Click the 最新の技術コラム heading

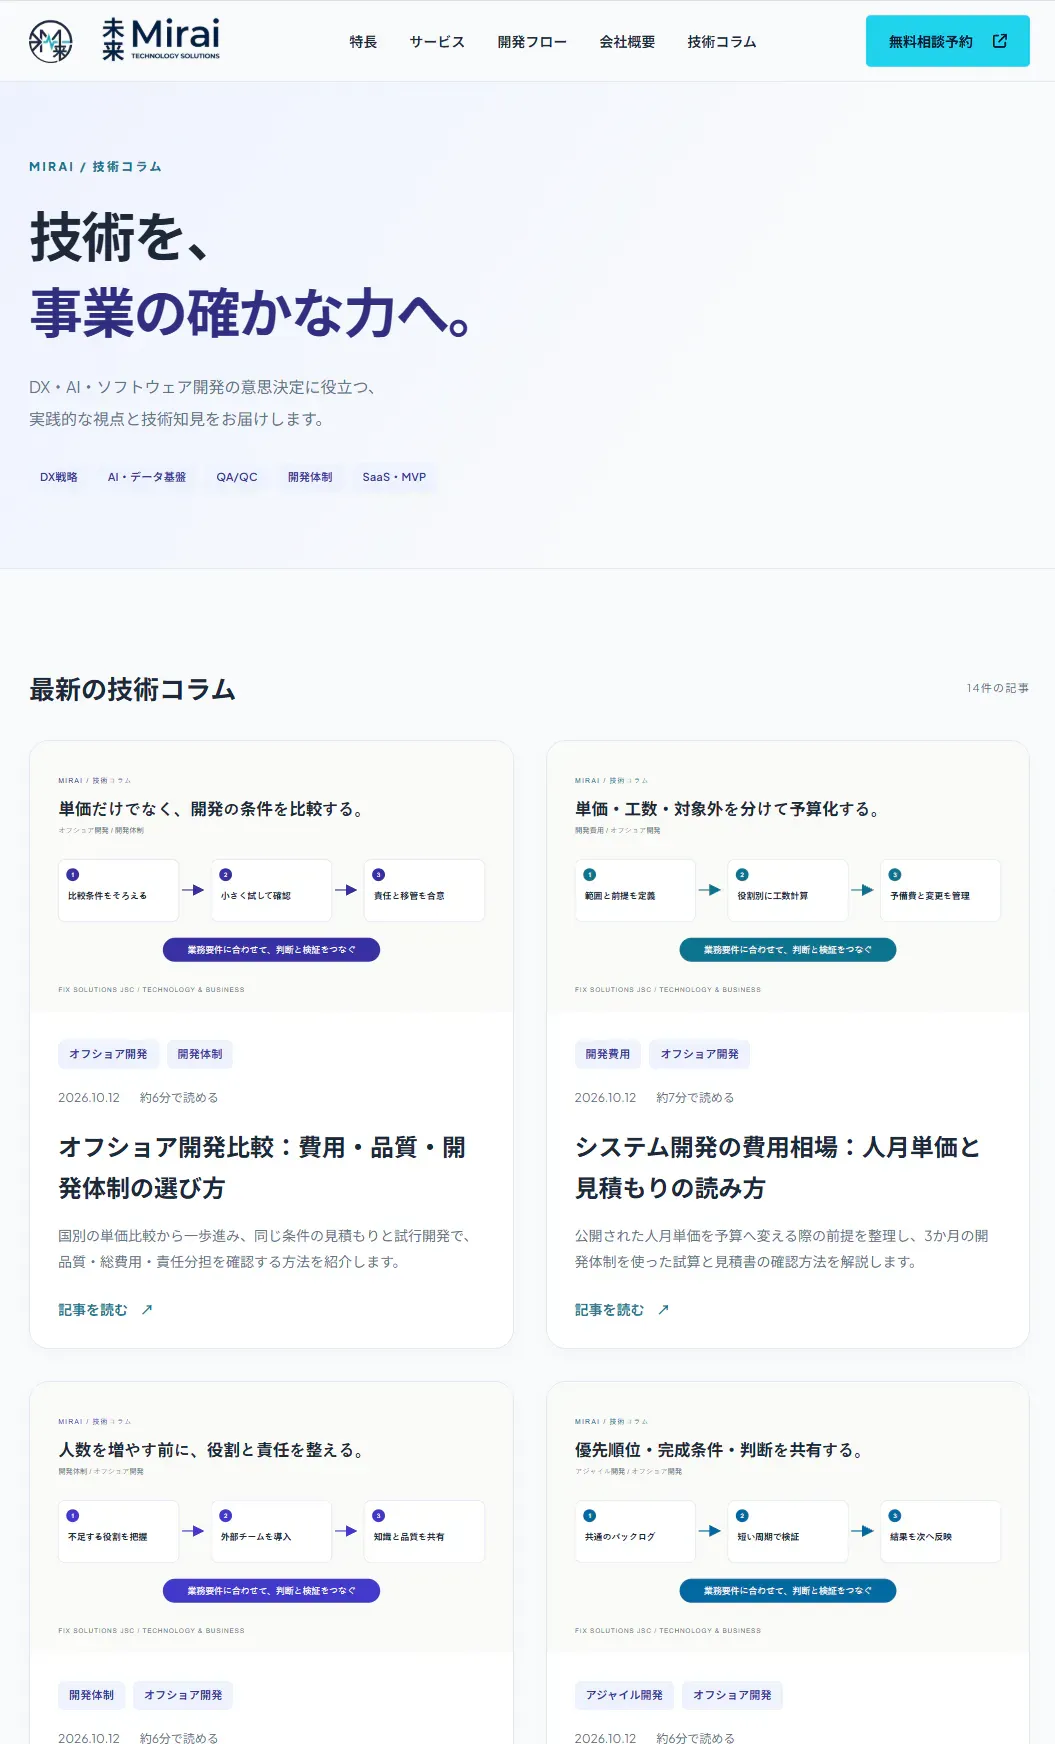133,689
